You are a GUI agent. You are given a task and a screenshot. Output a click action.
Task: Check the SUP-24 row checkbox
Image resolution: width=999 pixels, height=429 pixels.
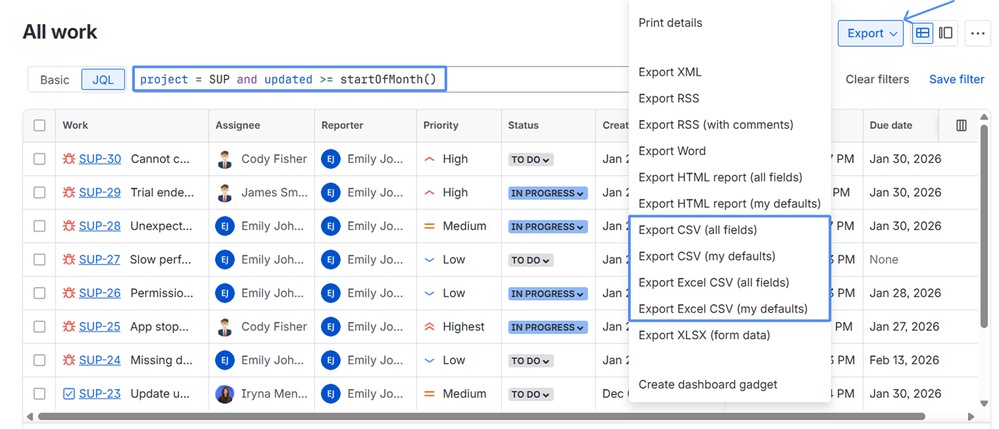pos(40,360)
